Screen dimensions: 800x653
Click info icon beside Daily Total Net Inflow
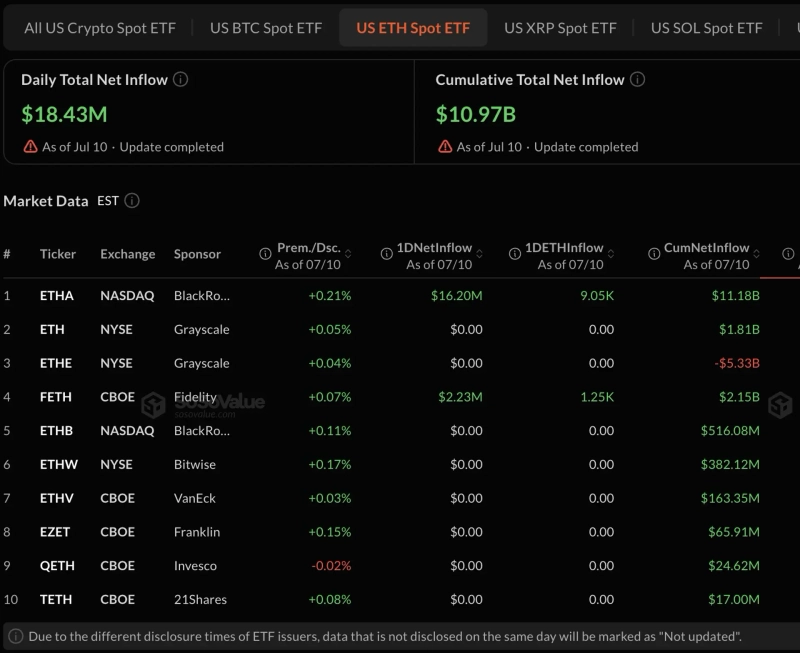[x=181, y=80]
